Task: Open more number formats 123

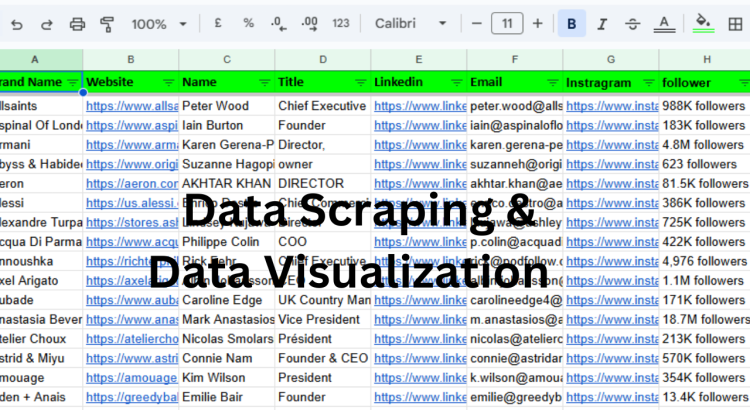Action: pos(341,23)
